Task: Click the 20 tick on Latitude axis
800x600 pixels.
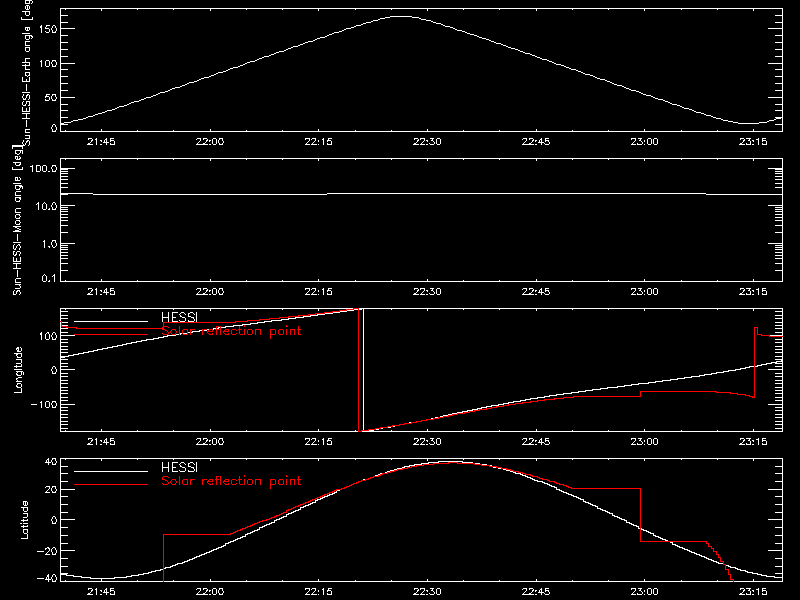Action: [52, 490]
